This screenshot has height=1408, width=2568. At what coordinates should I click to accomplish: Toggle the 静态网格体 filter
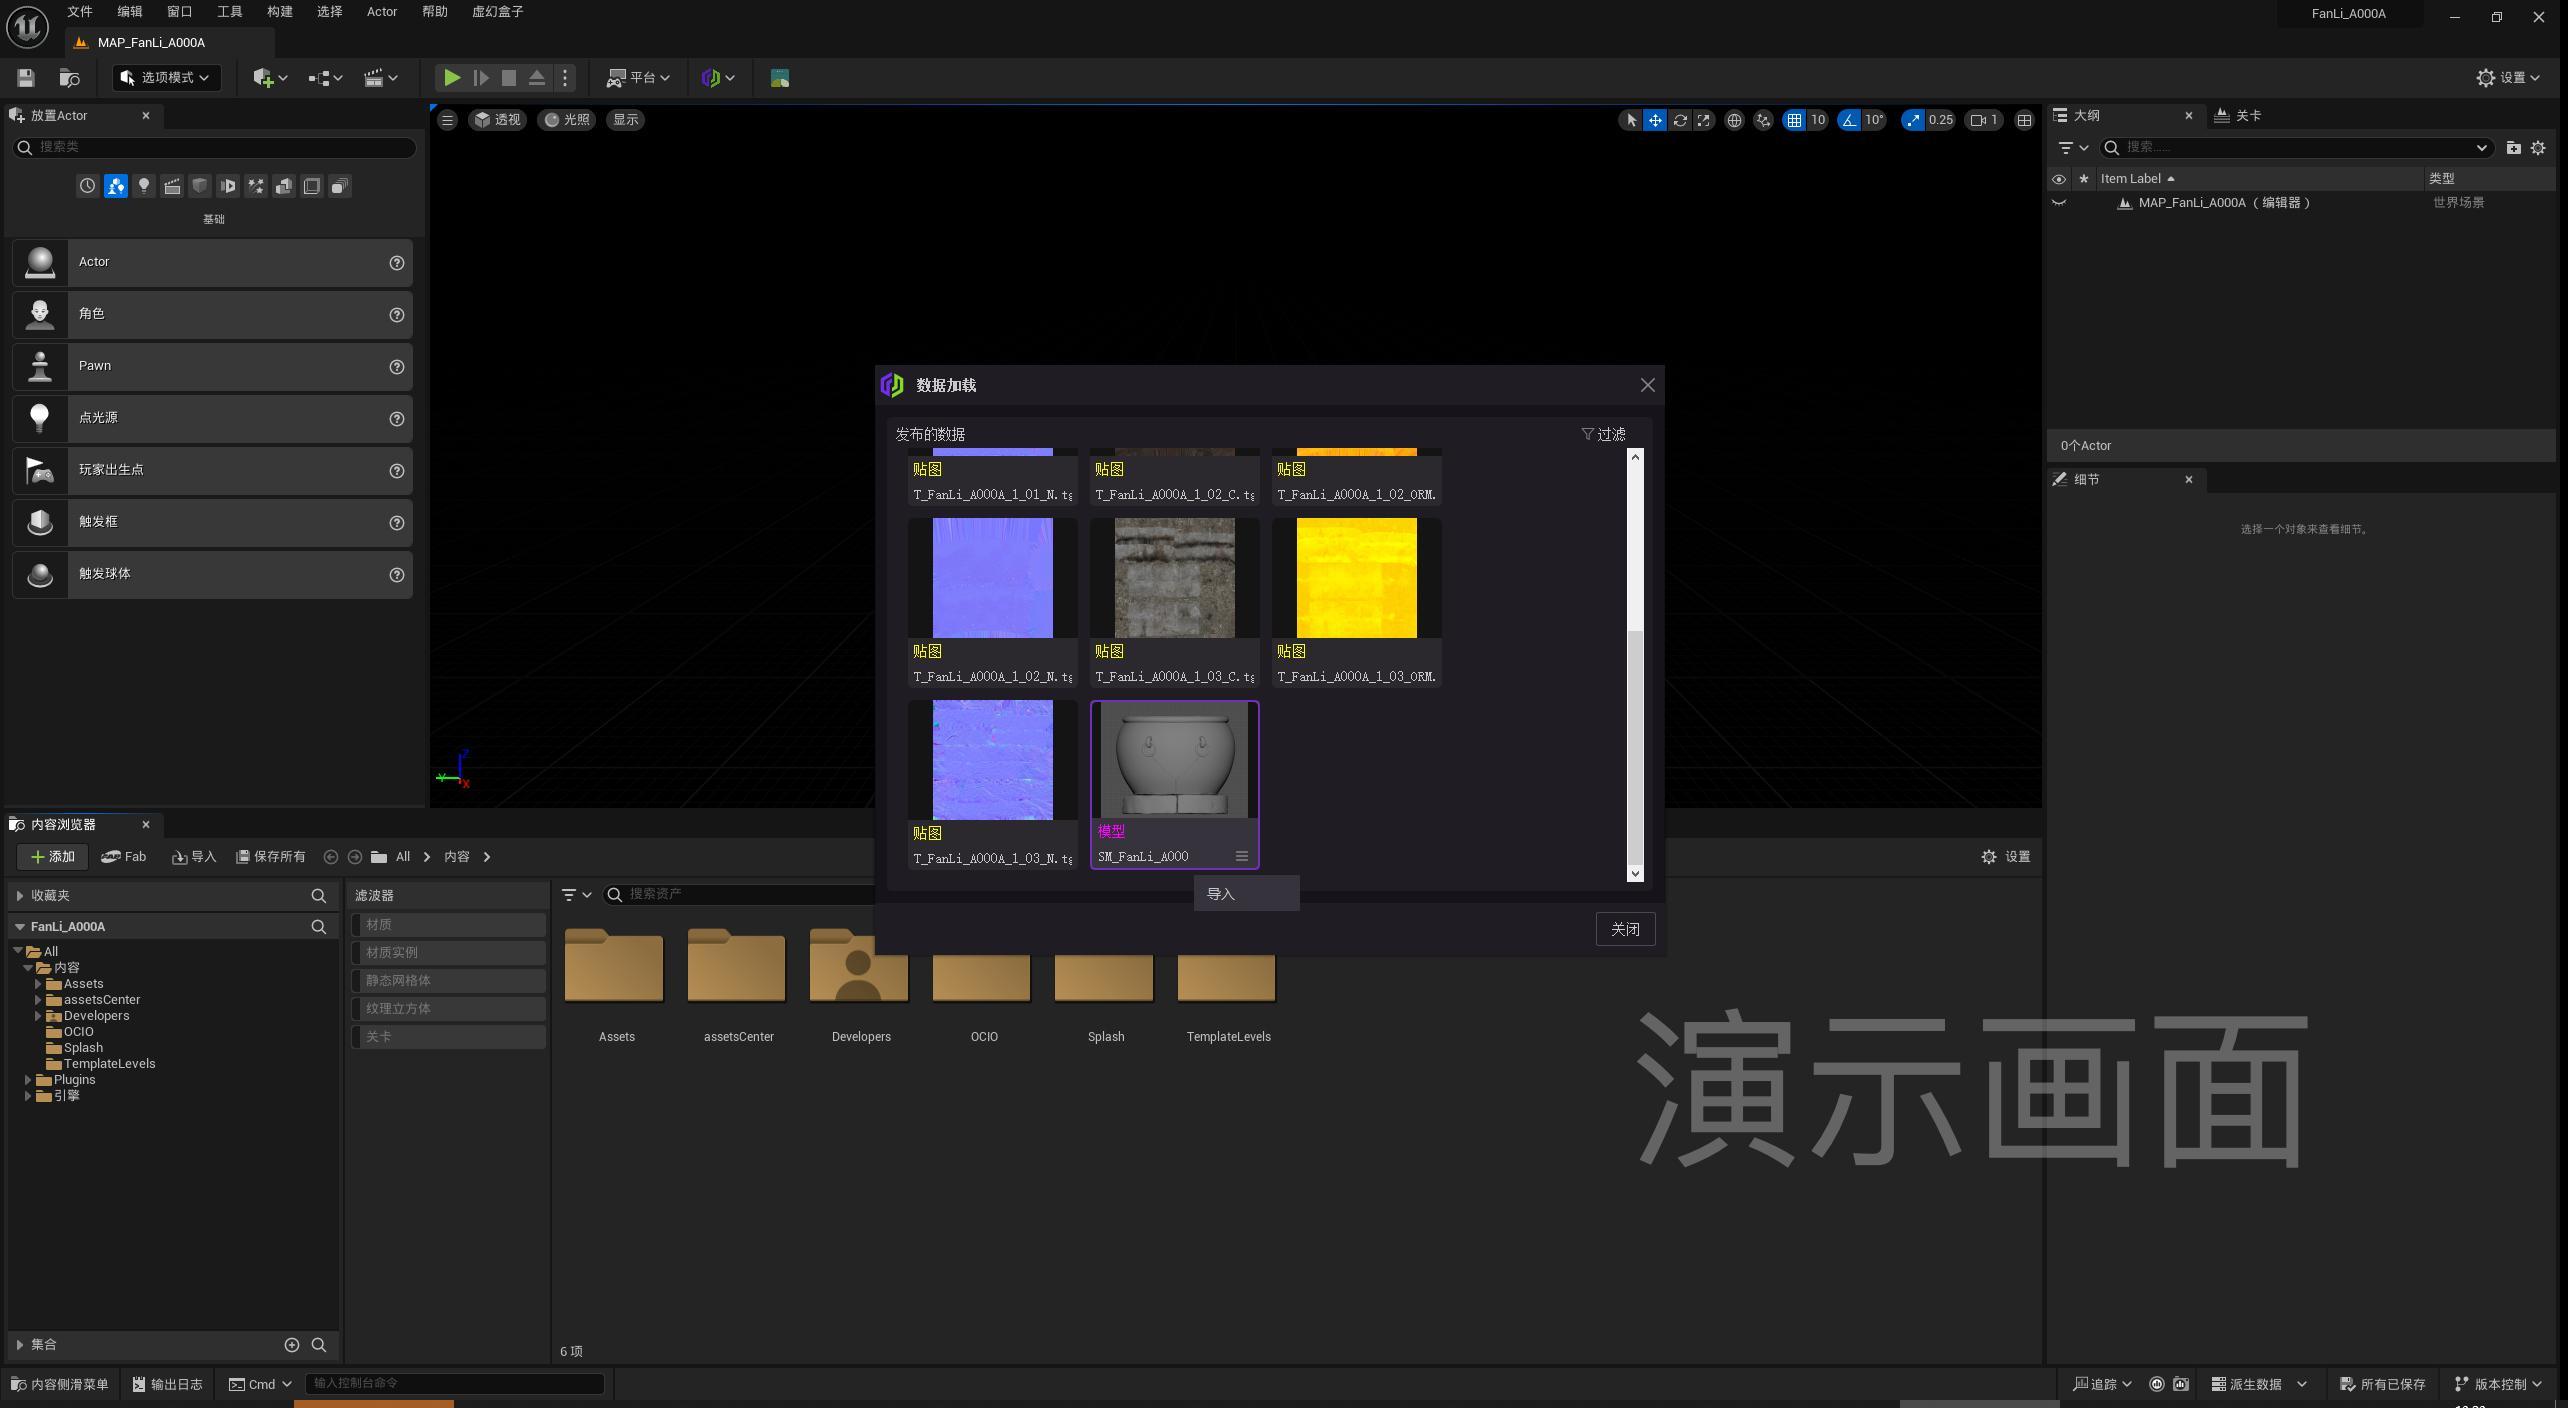click(x=448, y=981)
